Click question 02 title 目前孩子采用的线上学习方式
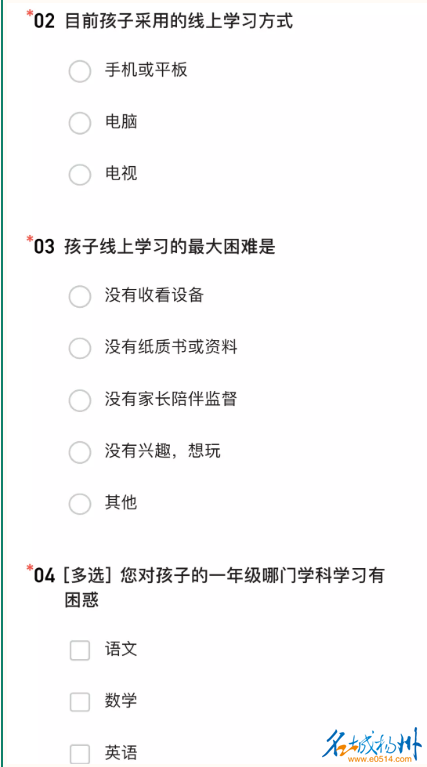The width and height of the screenshot is (427, 767). [179, 22]
